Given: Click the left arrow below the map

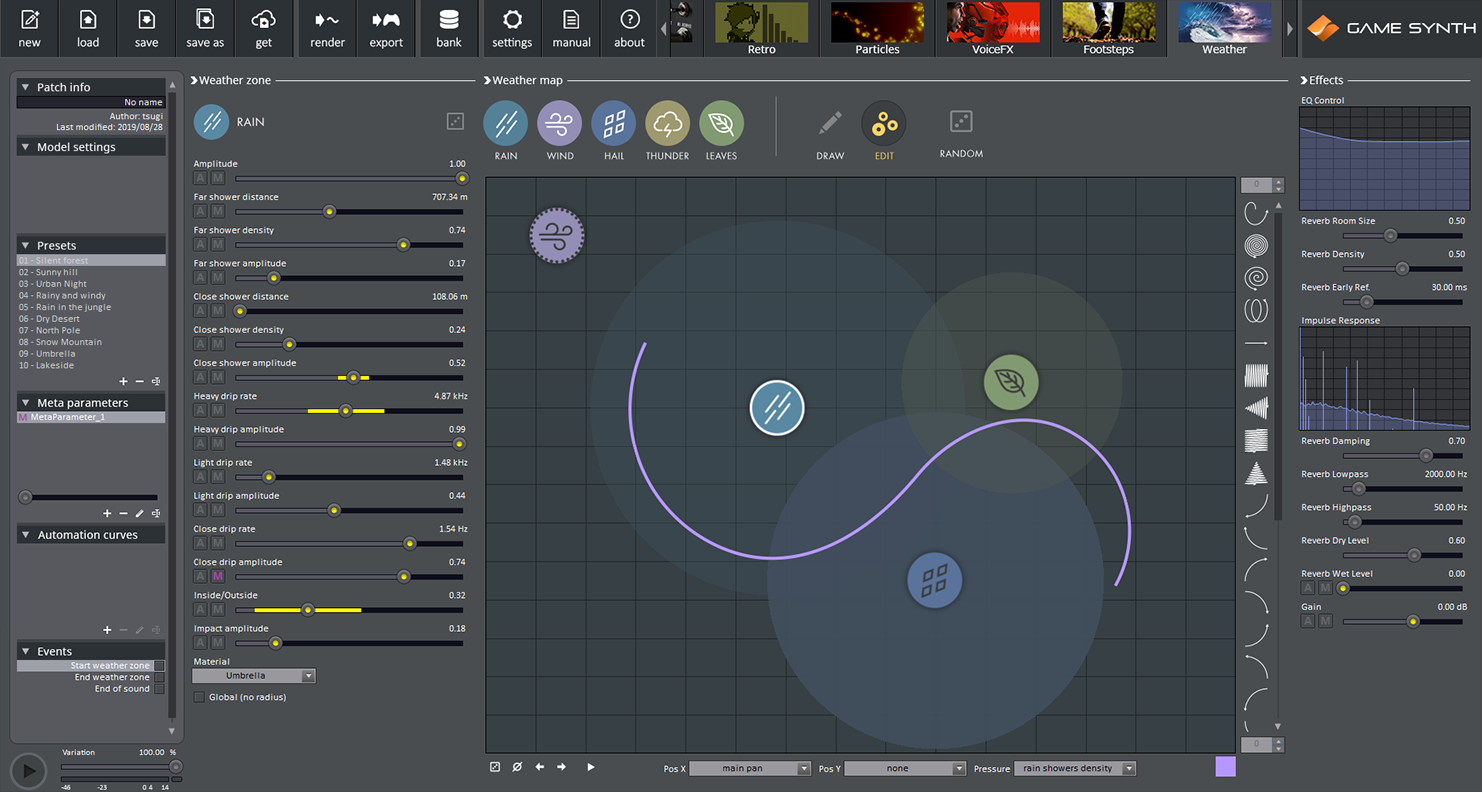Looking at the screenshot, I should coord(540,767).
